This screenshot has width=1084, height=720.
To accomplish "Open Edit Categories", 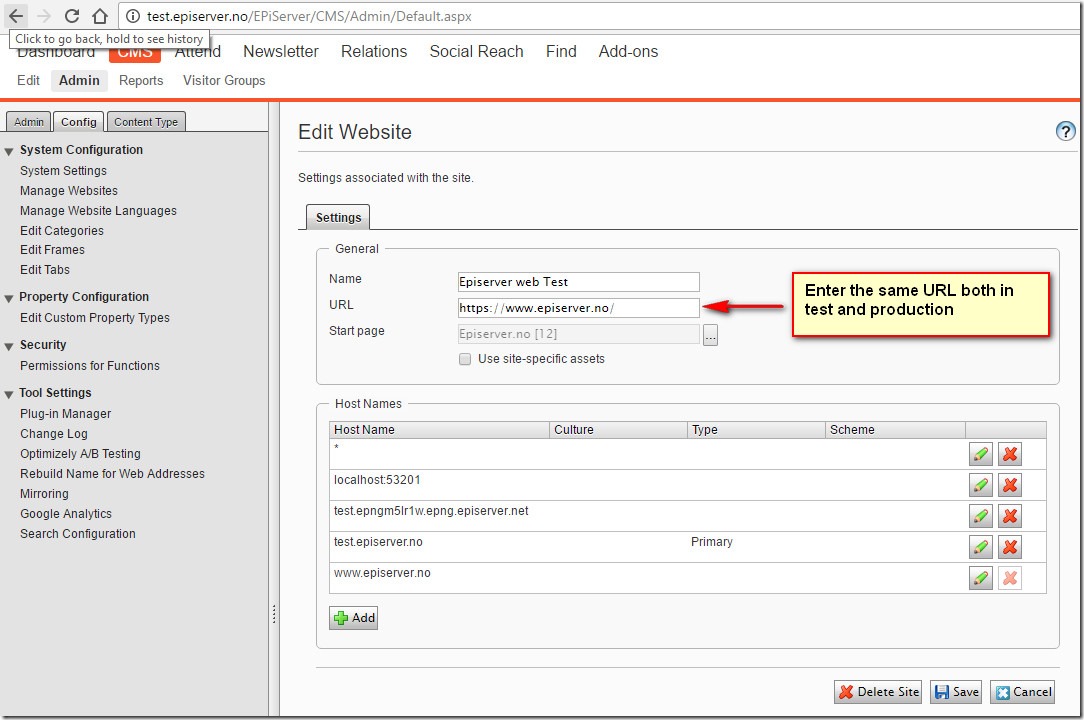I will [62, 230].
